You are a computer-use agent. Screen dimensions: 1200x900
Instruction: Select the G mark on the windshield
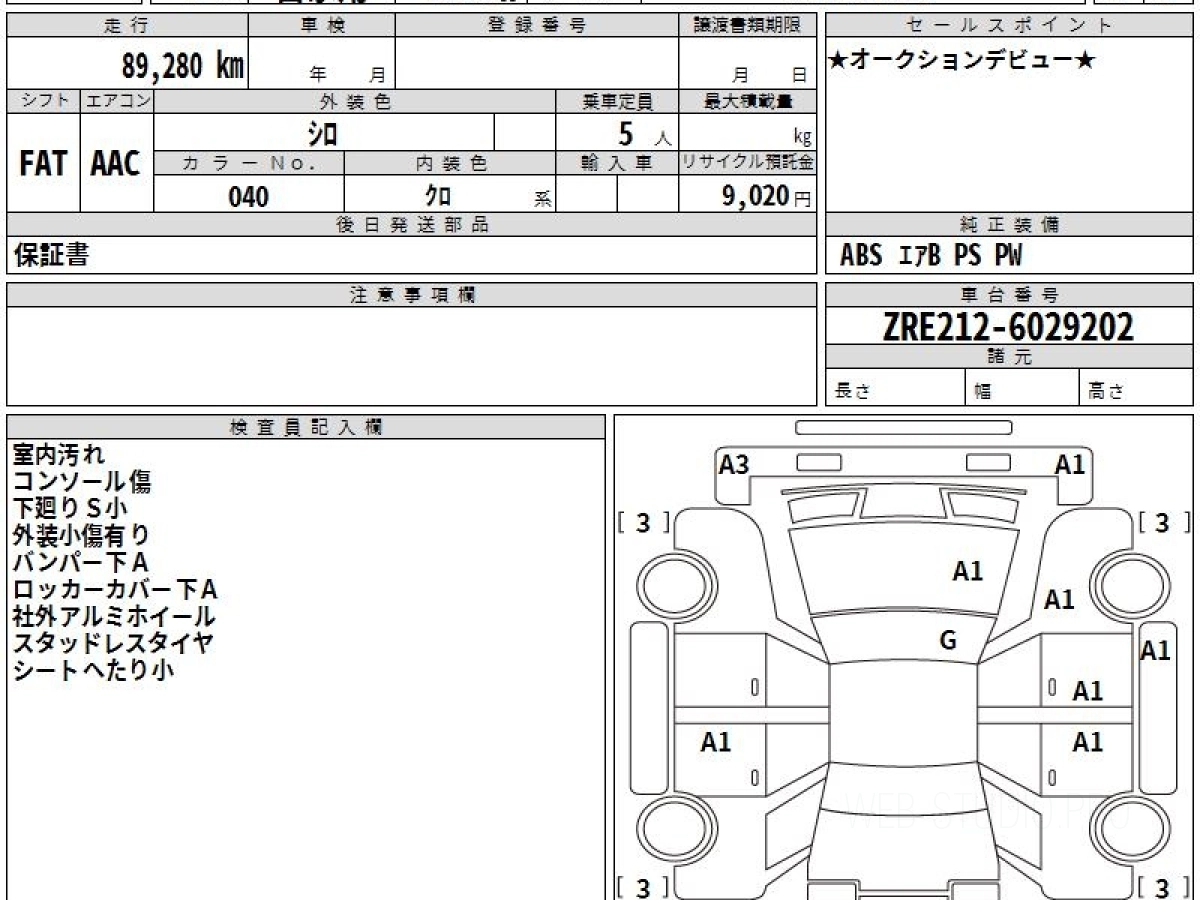point(948,641)
